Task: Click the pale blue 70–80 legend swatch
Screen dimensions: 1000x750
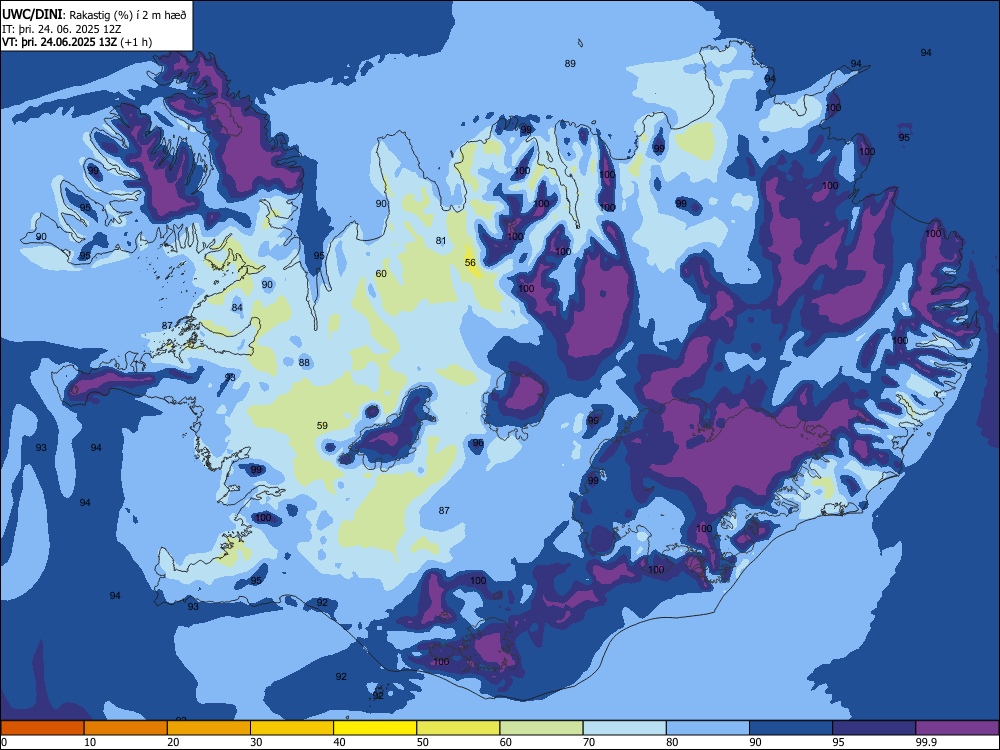Action: (624, 727)
